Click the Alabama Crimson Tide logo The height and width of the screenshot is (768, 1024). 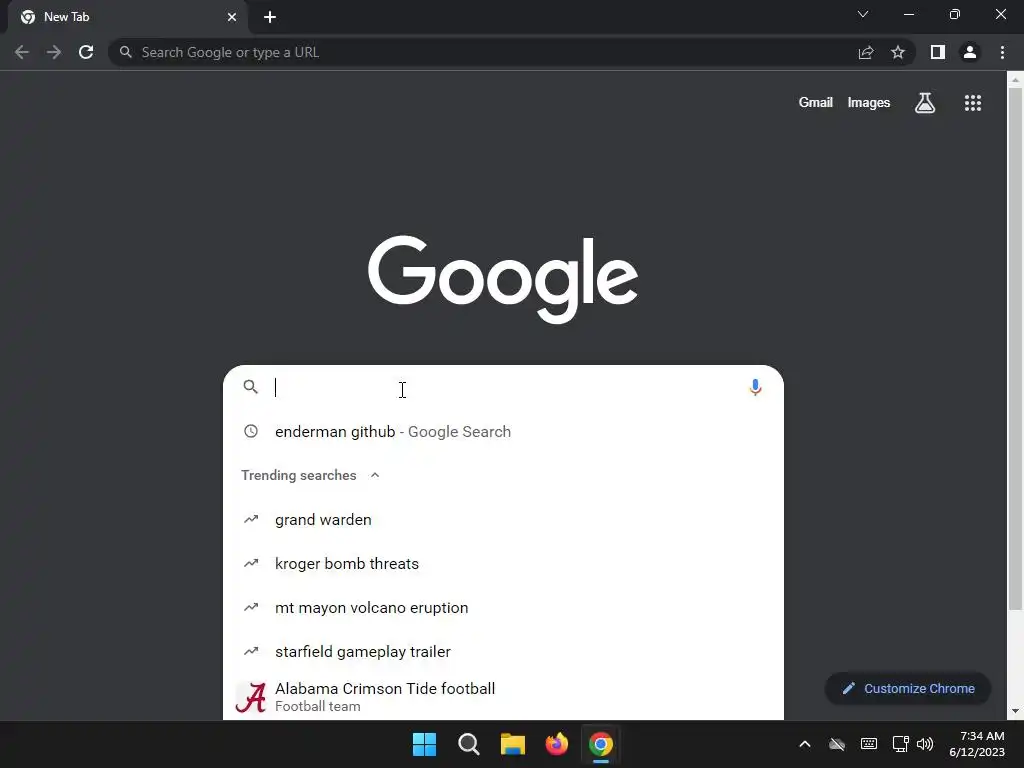click(251, 697)
